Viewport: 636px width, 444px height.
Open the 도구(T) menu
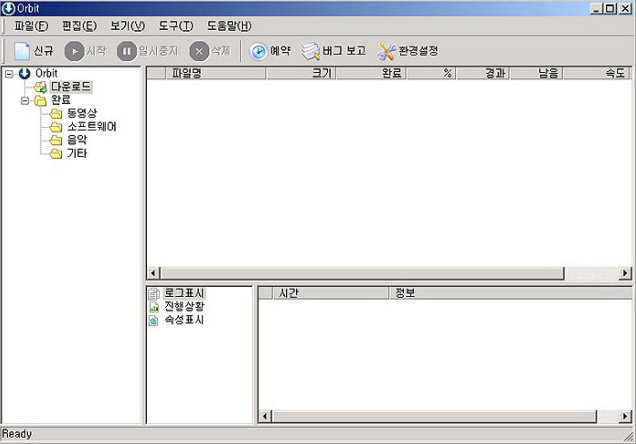[x=176, y=26]
